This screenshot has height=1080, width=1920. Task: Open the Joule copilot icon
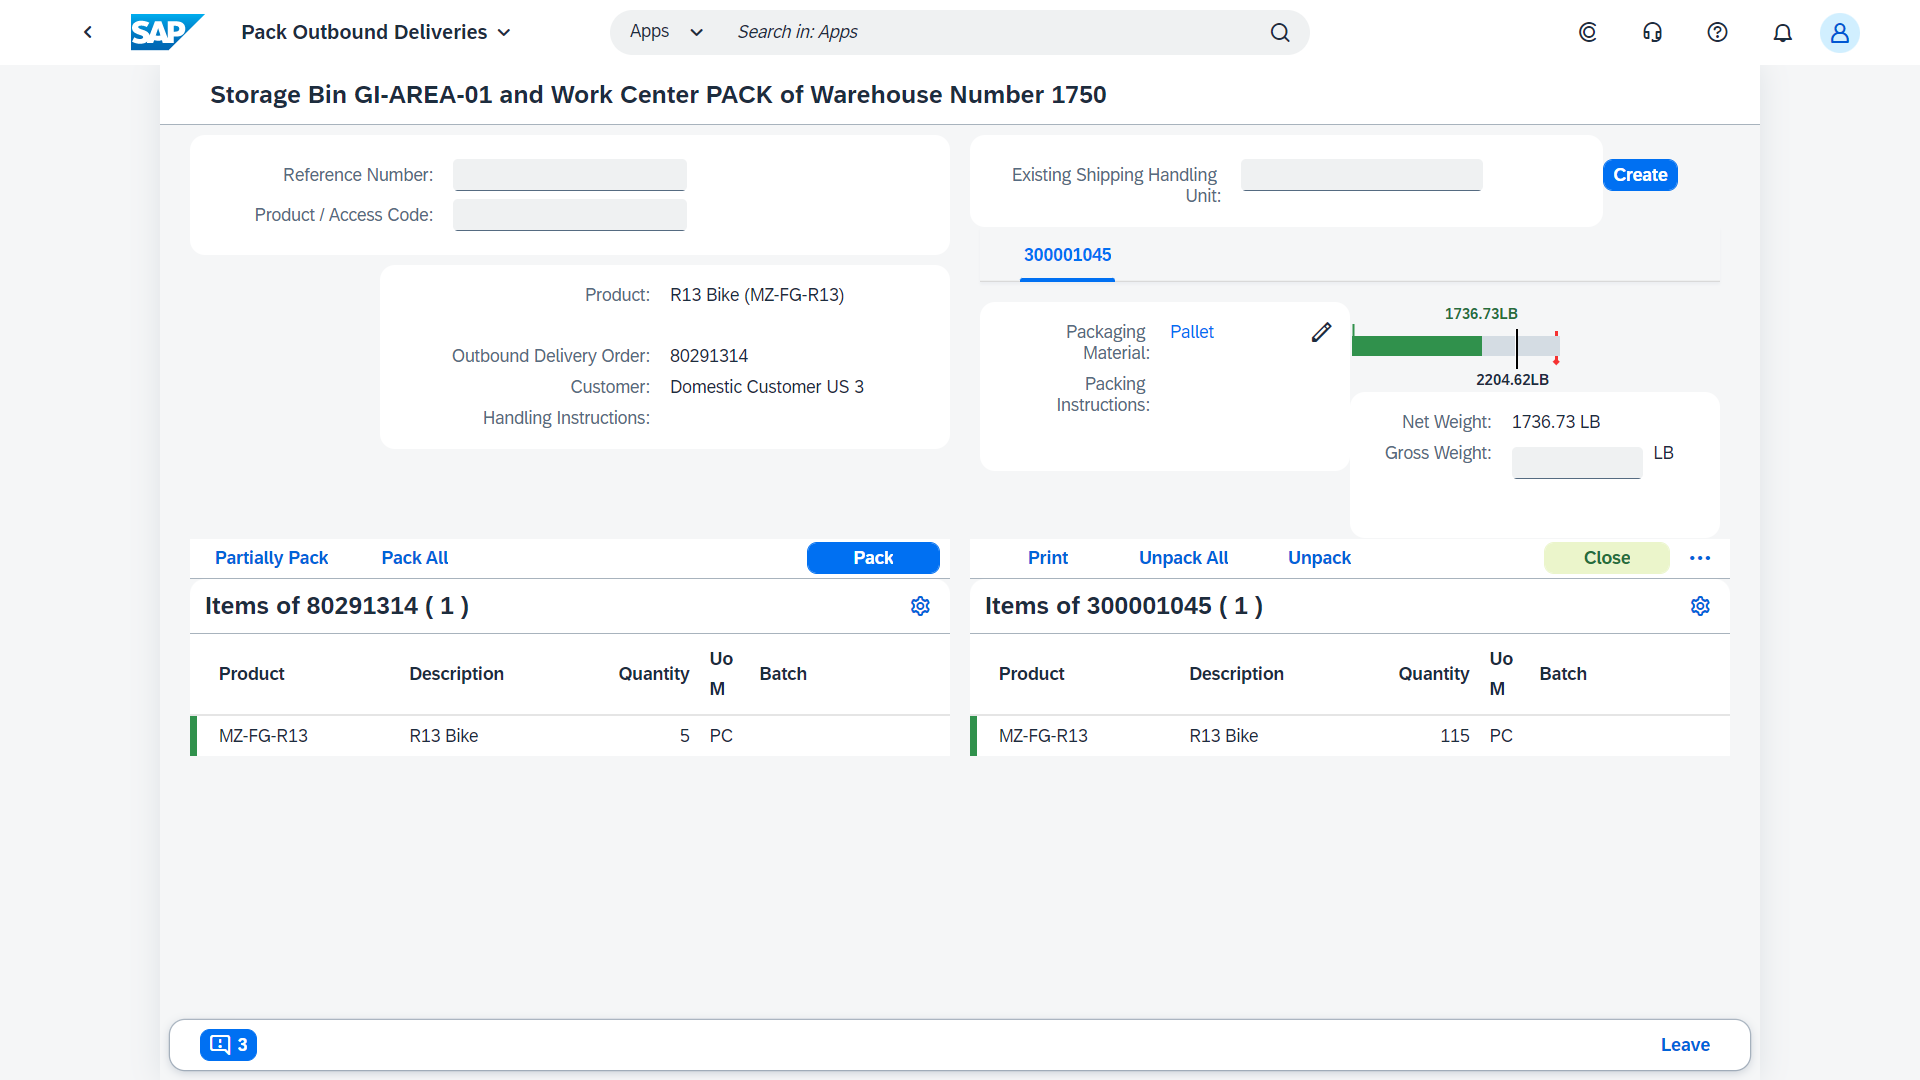point(1587,32)
